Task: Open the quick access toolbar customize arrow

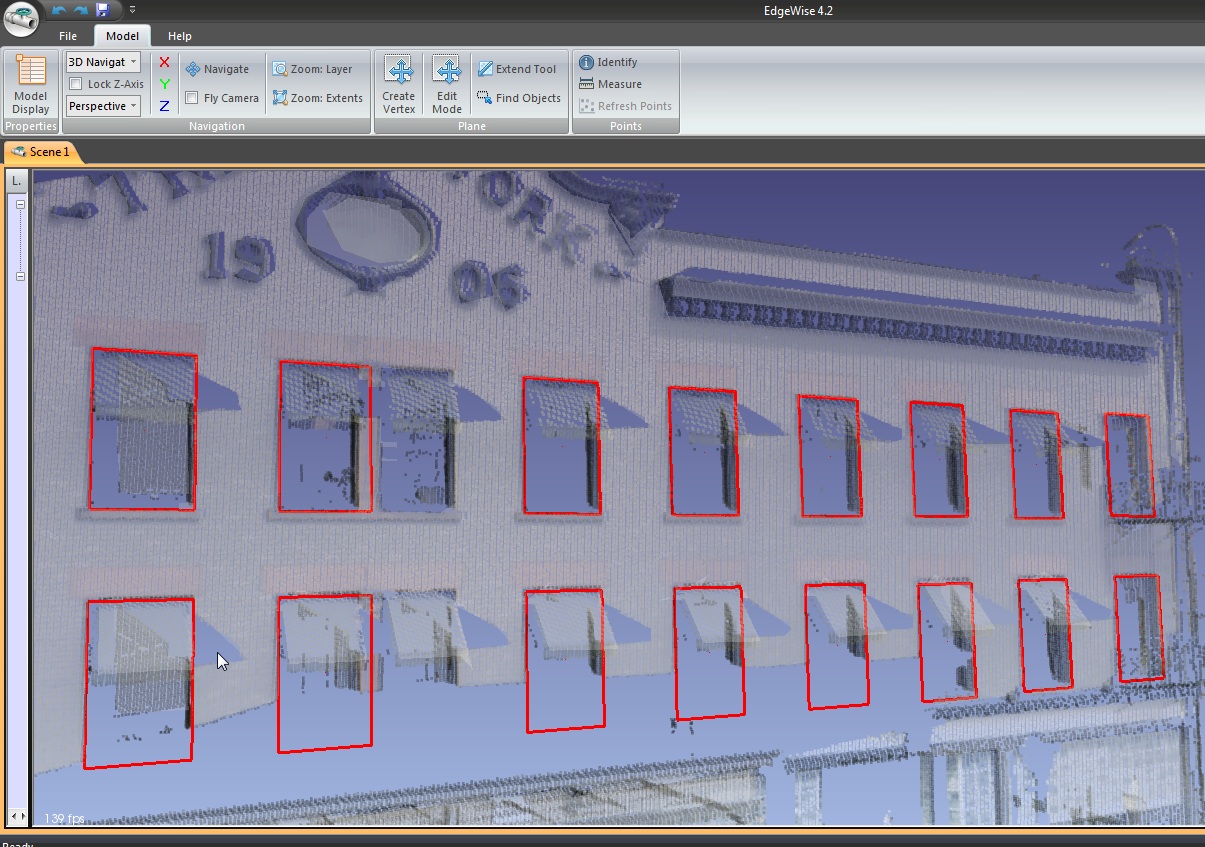Action: (131, 7)
